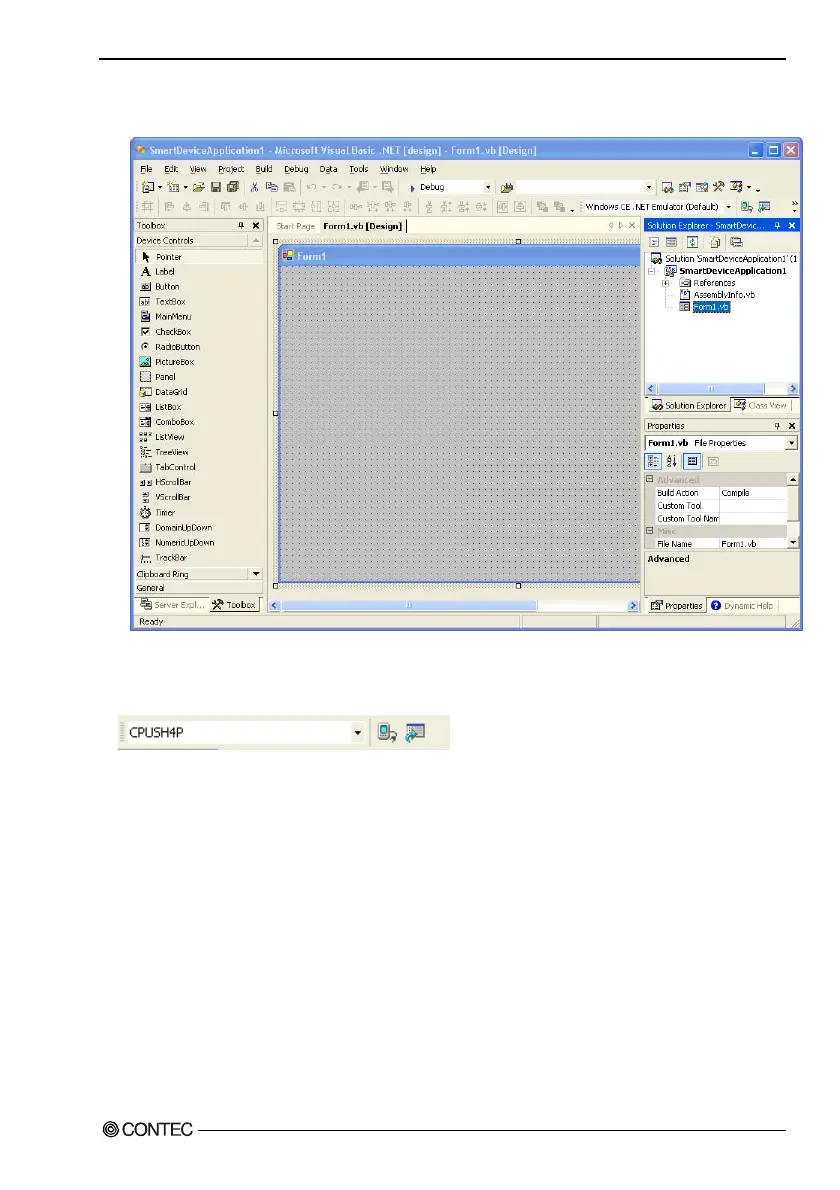Click the Build Action value Compile

[x=753, y=493]
